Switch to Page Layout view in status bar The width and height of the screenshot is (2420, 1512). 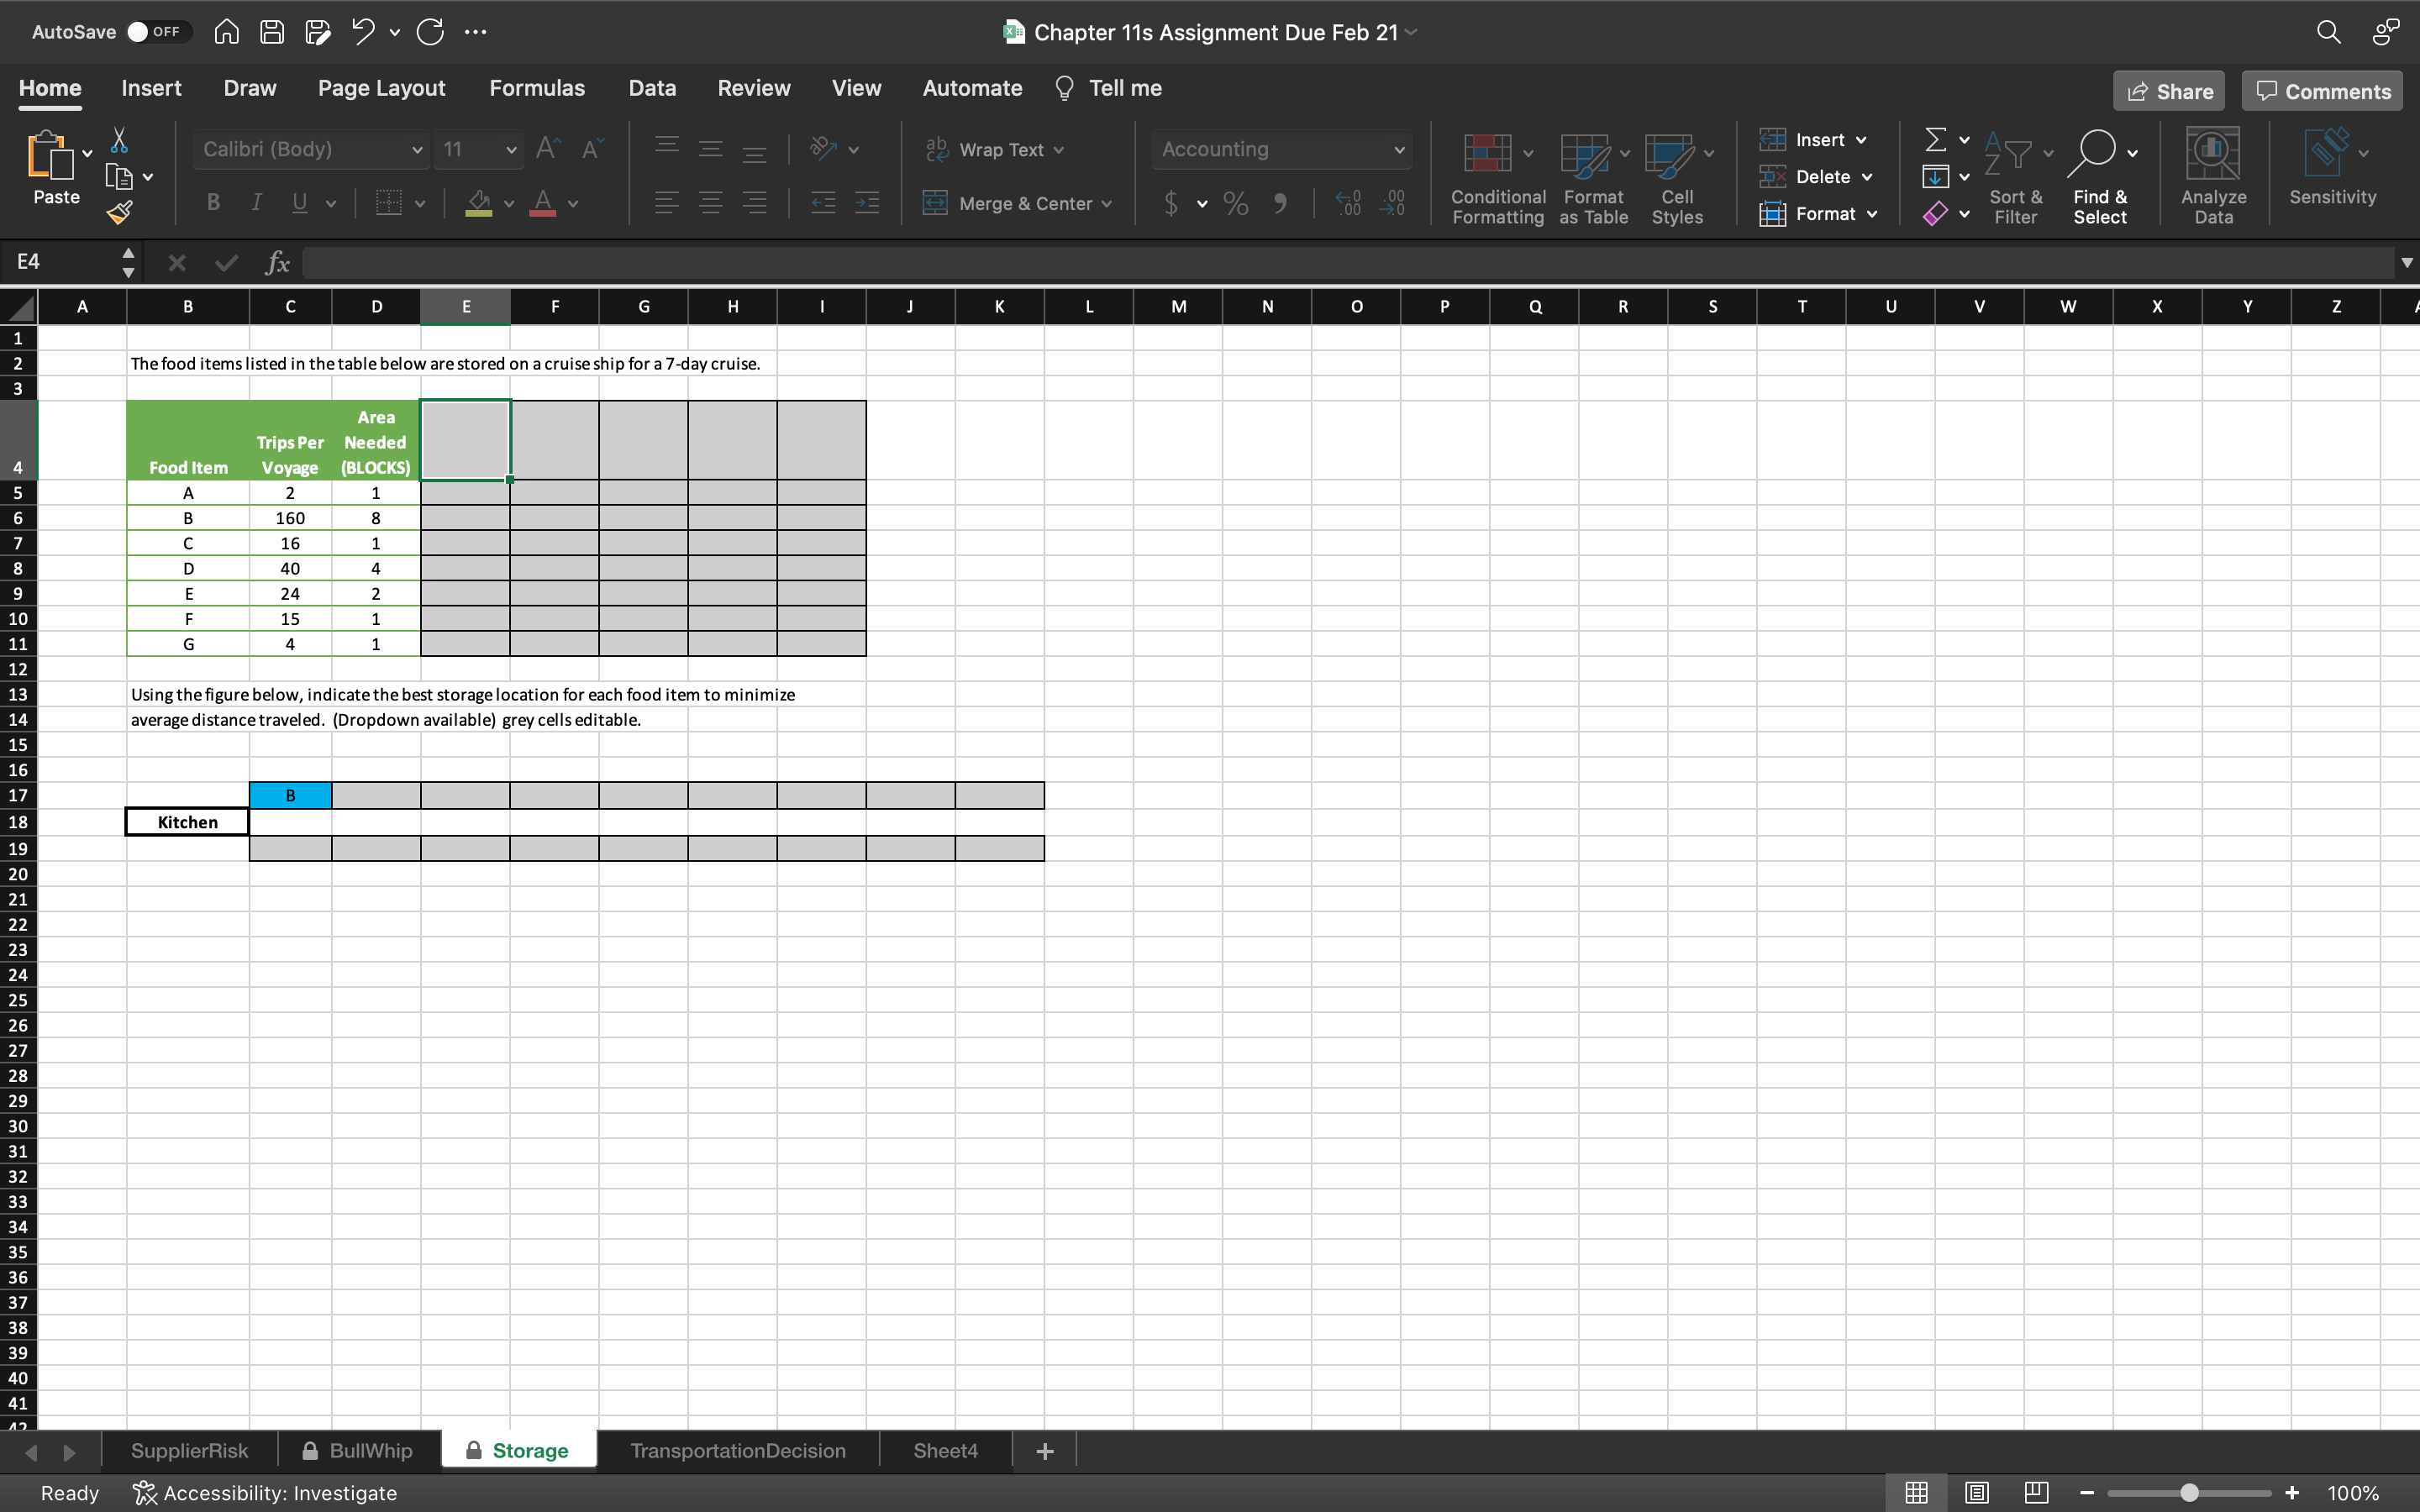[1976, 1492]
